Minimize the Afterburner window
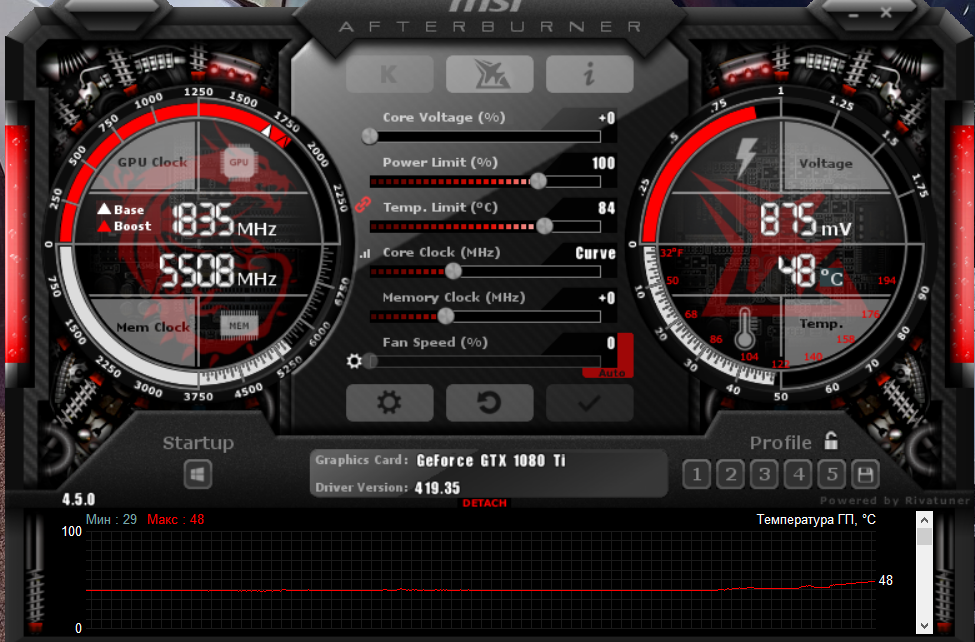 click(x=853, y=14)
